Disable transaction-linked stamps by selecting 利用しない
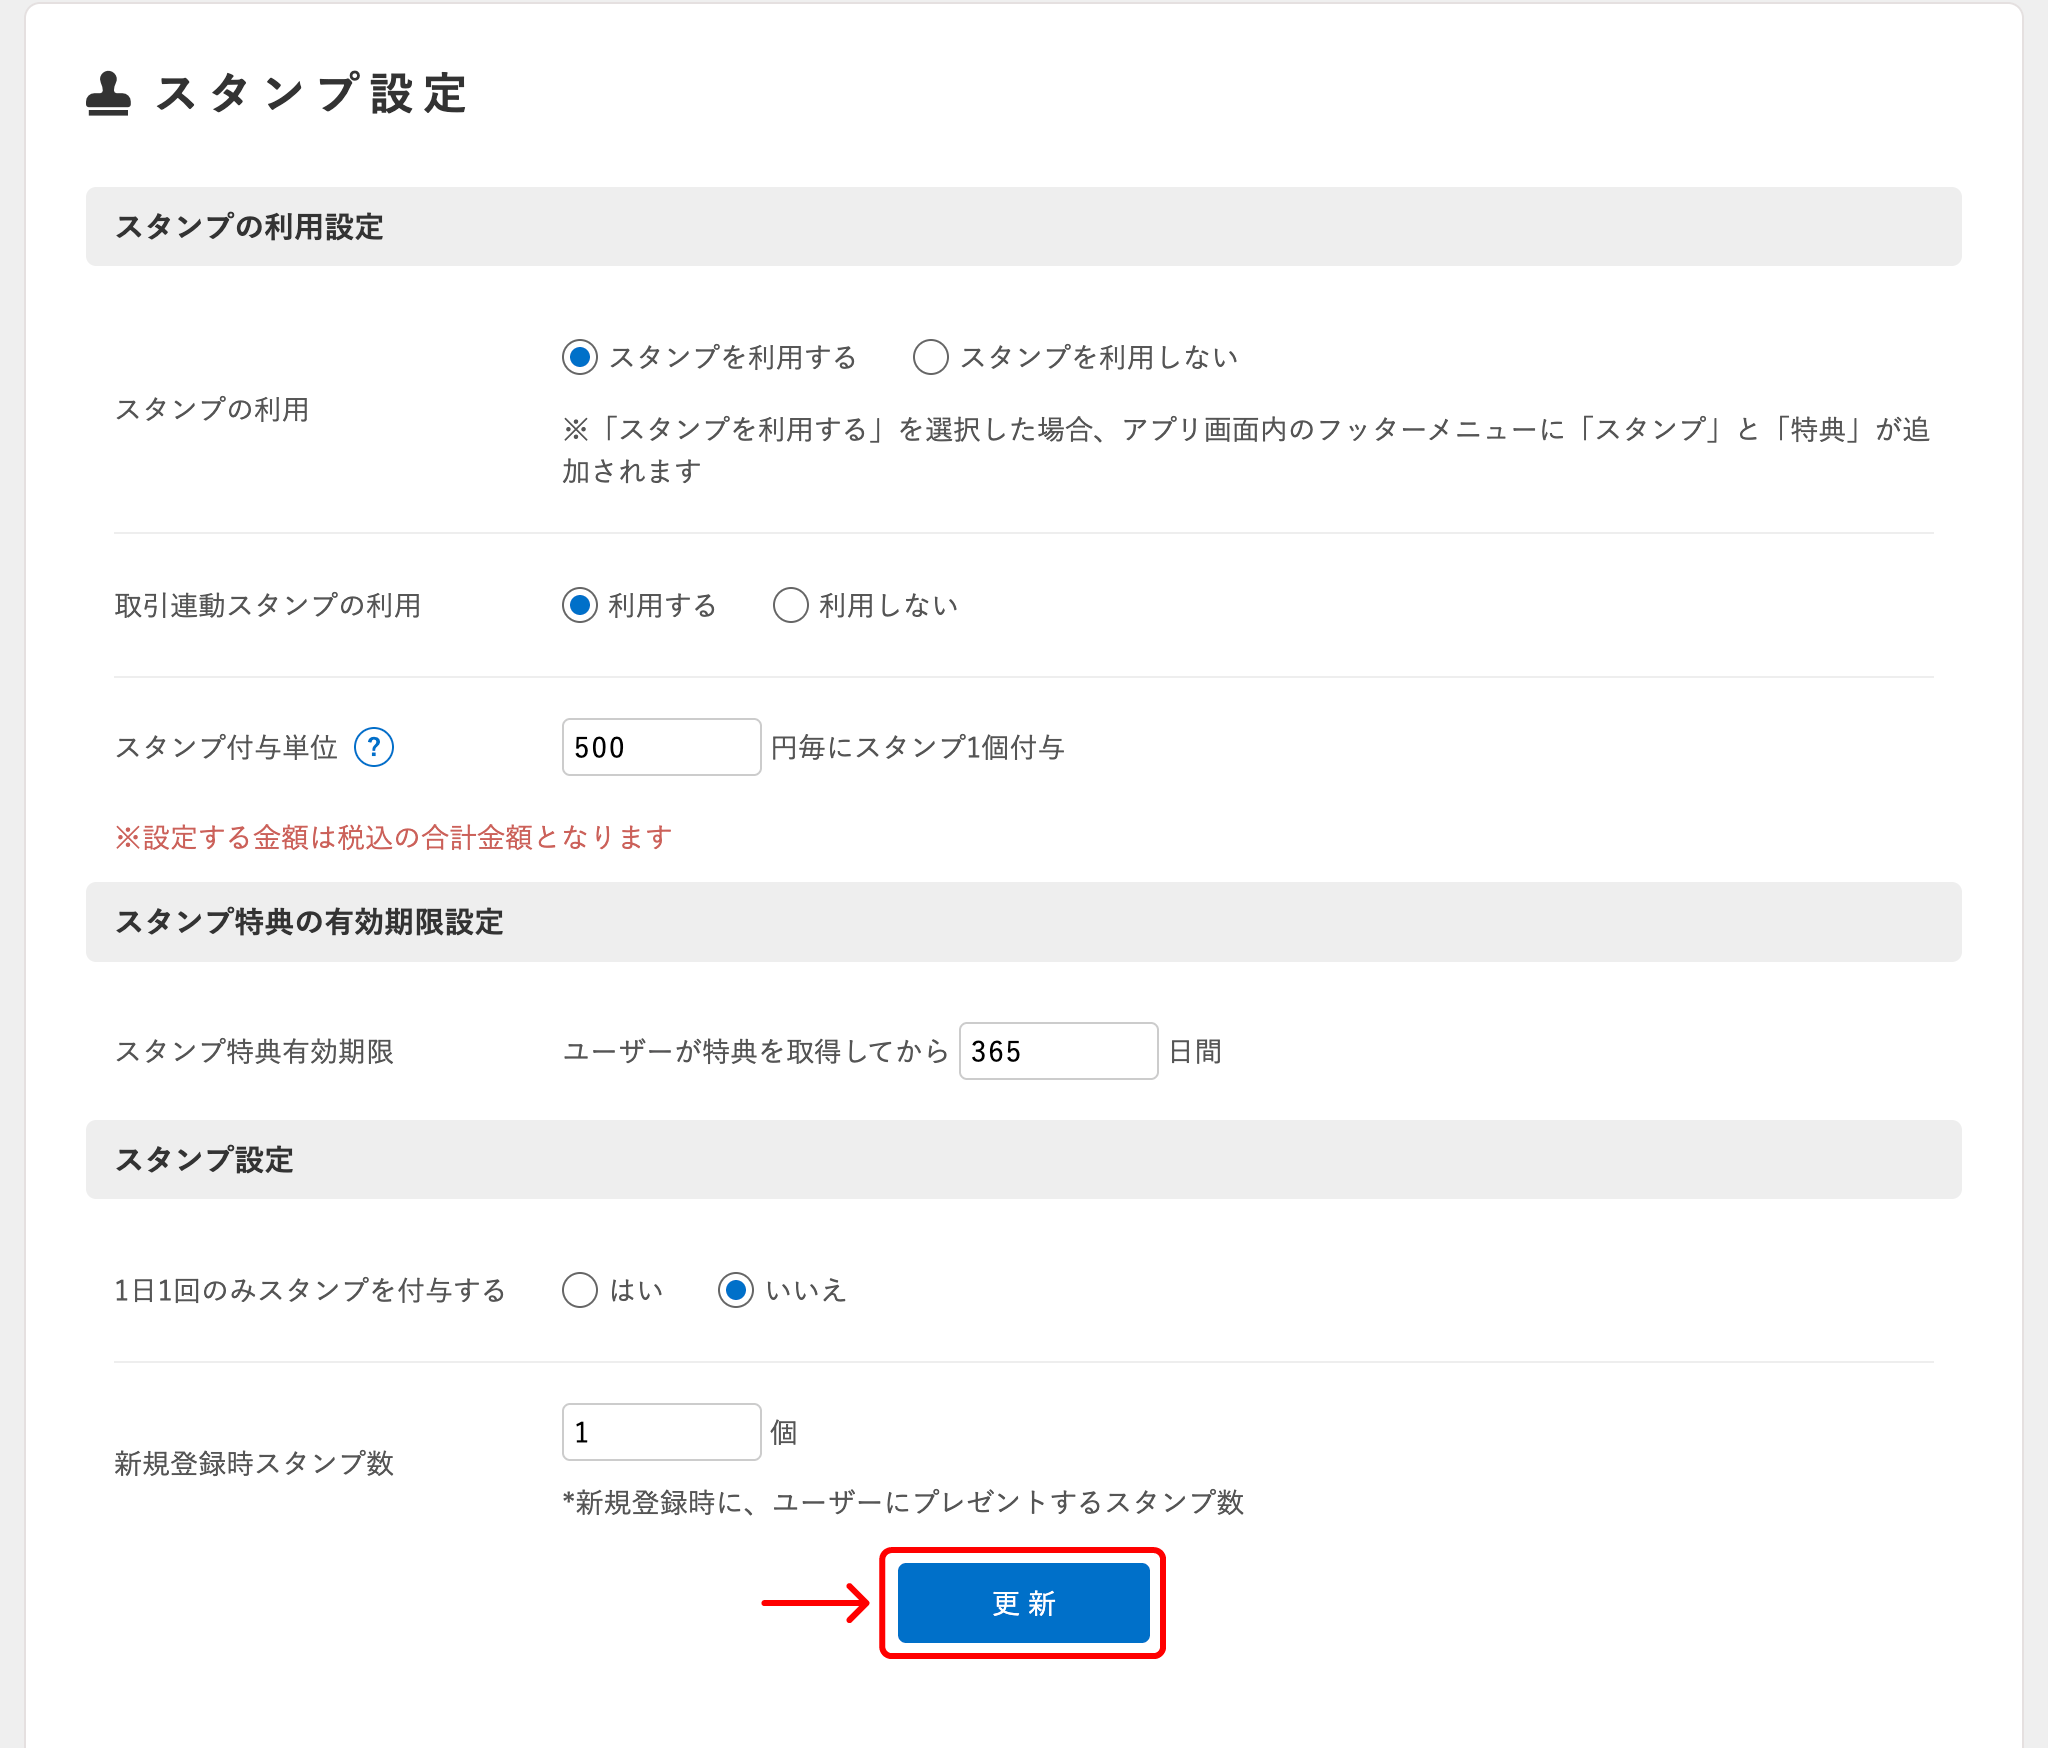The width and height of the screenshot is (2048, 1748). coord(790,605)
